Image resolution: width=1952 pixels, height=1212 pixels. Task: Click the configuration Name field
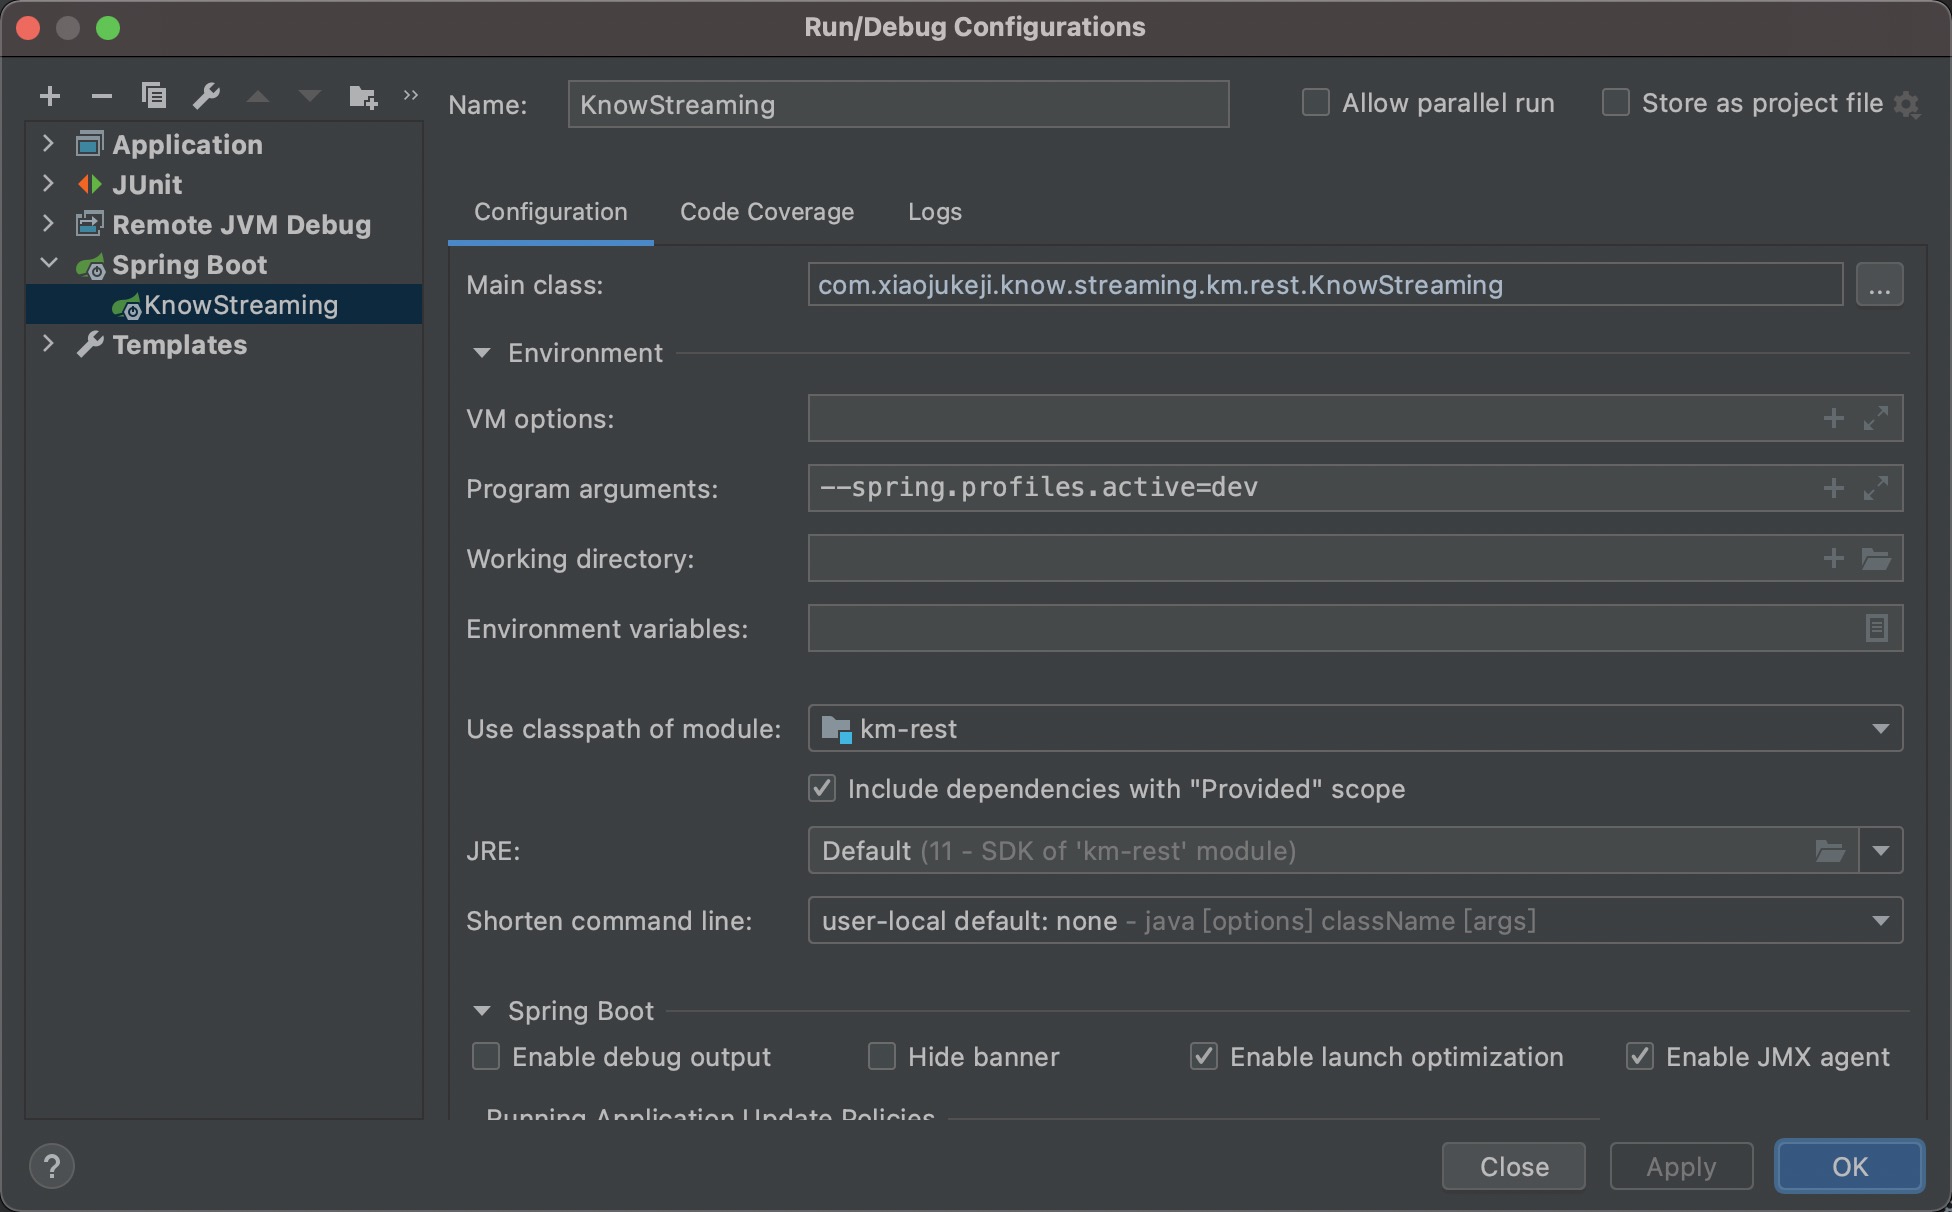point(896,104)
